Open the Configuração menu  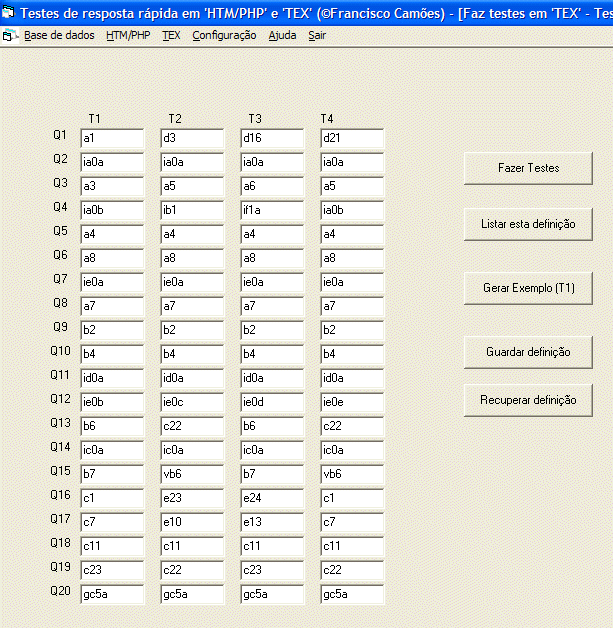(x=224, y=35)
